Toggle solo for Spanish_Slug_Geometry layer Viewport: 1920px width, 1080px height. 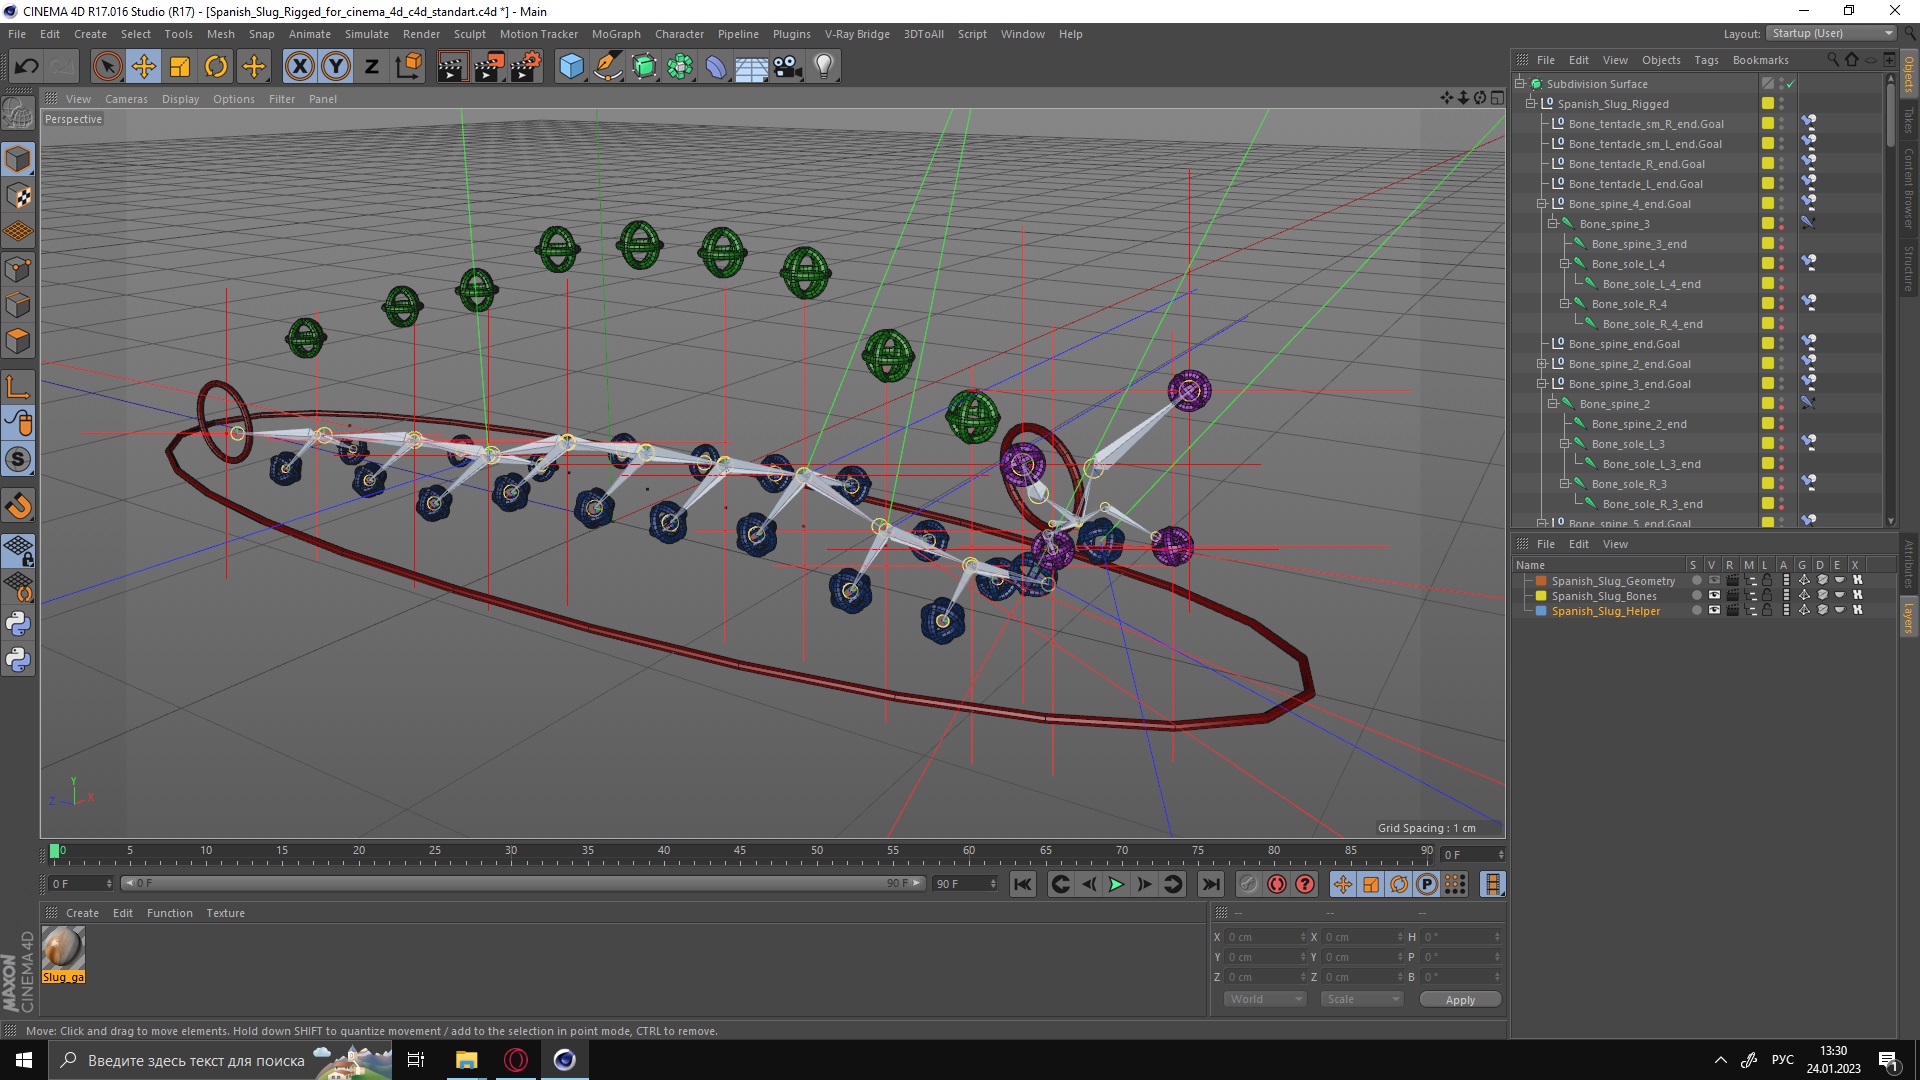tap(1695, 581)
